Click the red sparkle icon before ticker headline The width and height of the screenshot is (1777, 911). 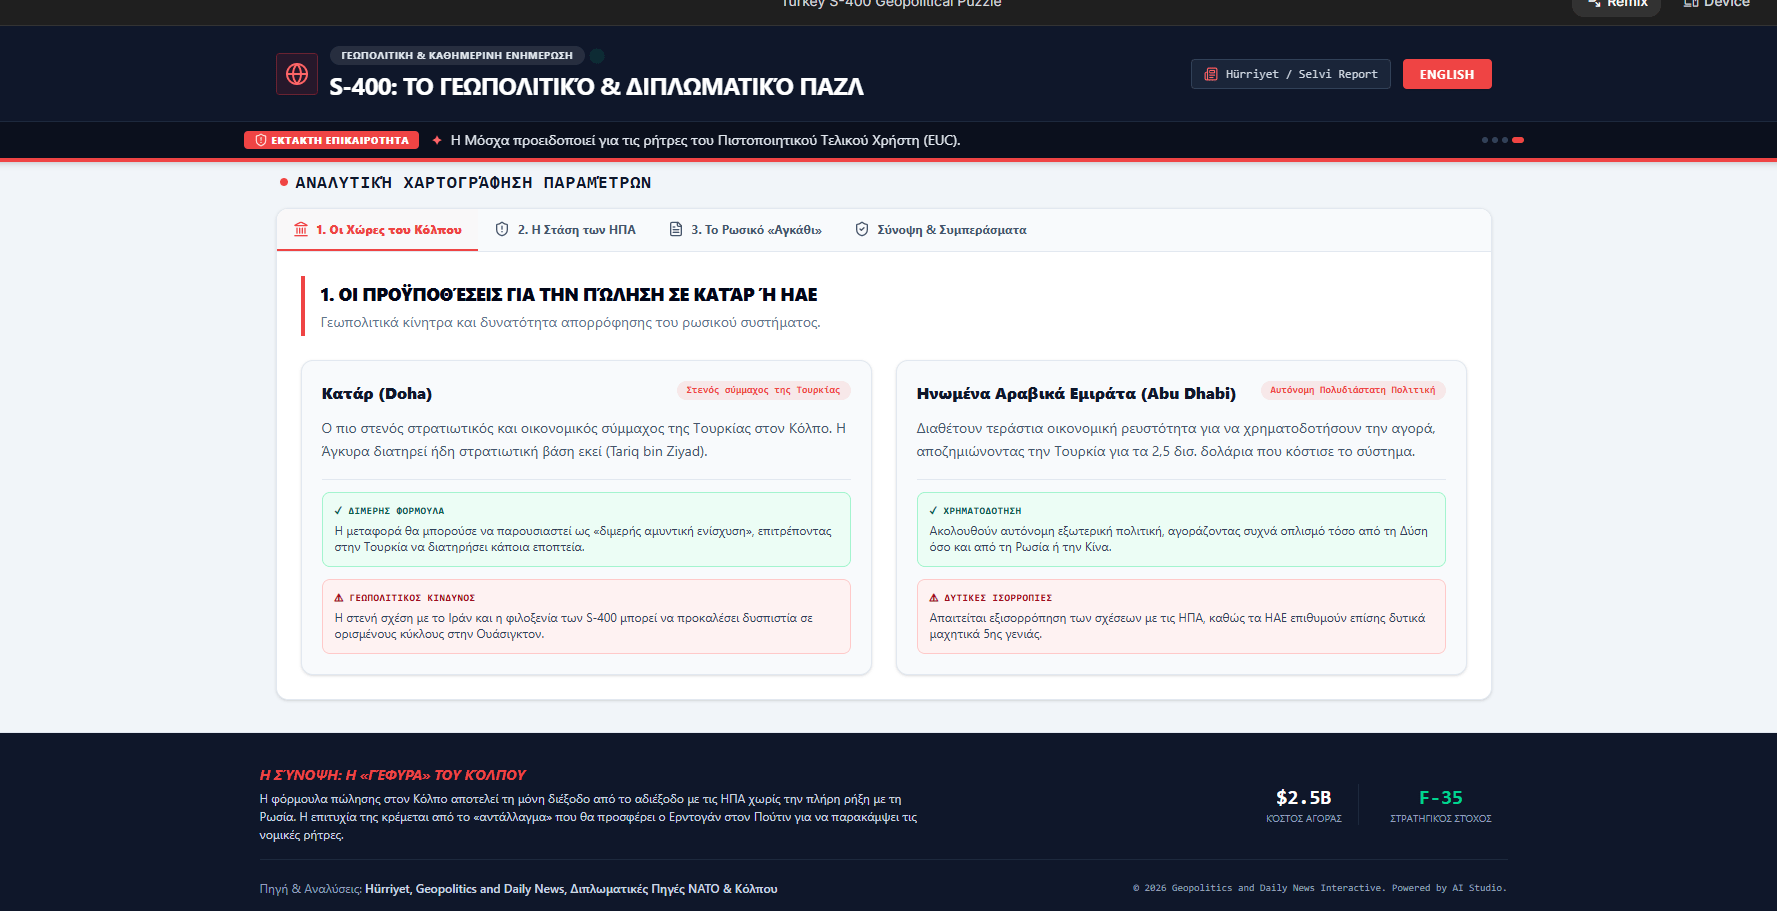coord(437,140)
